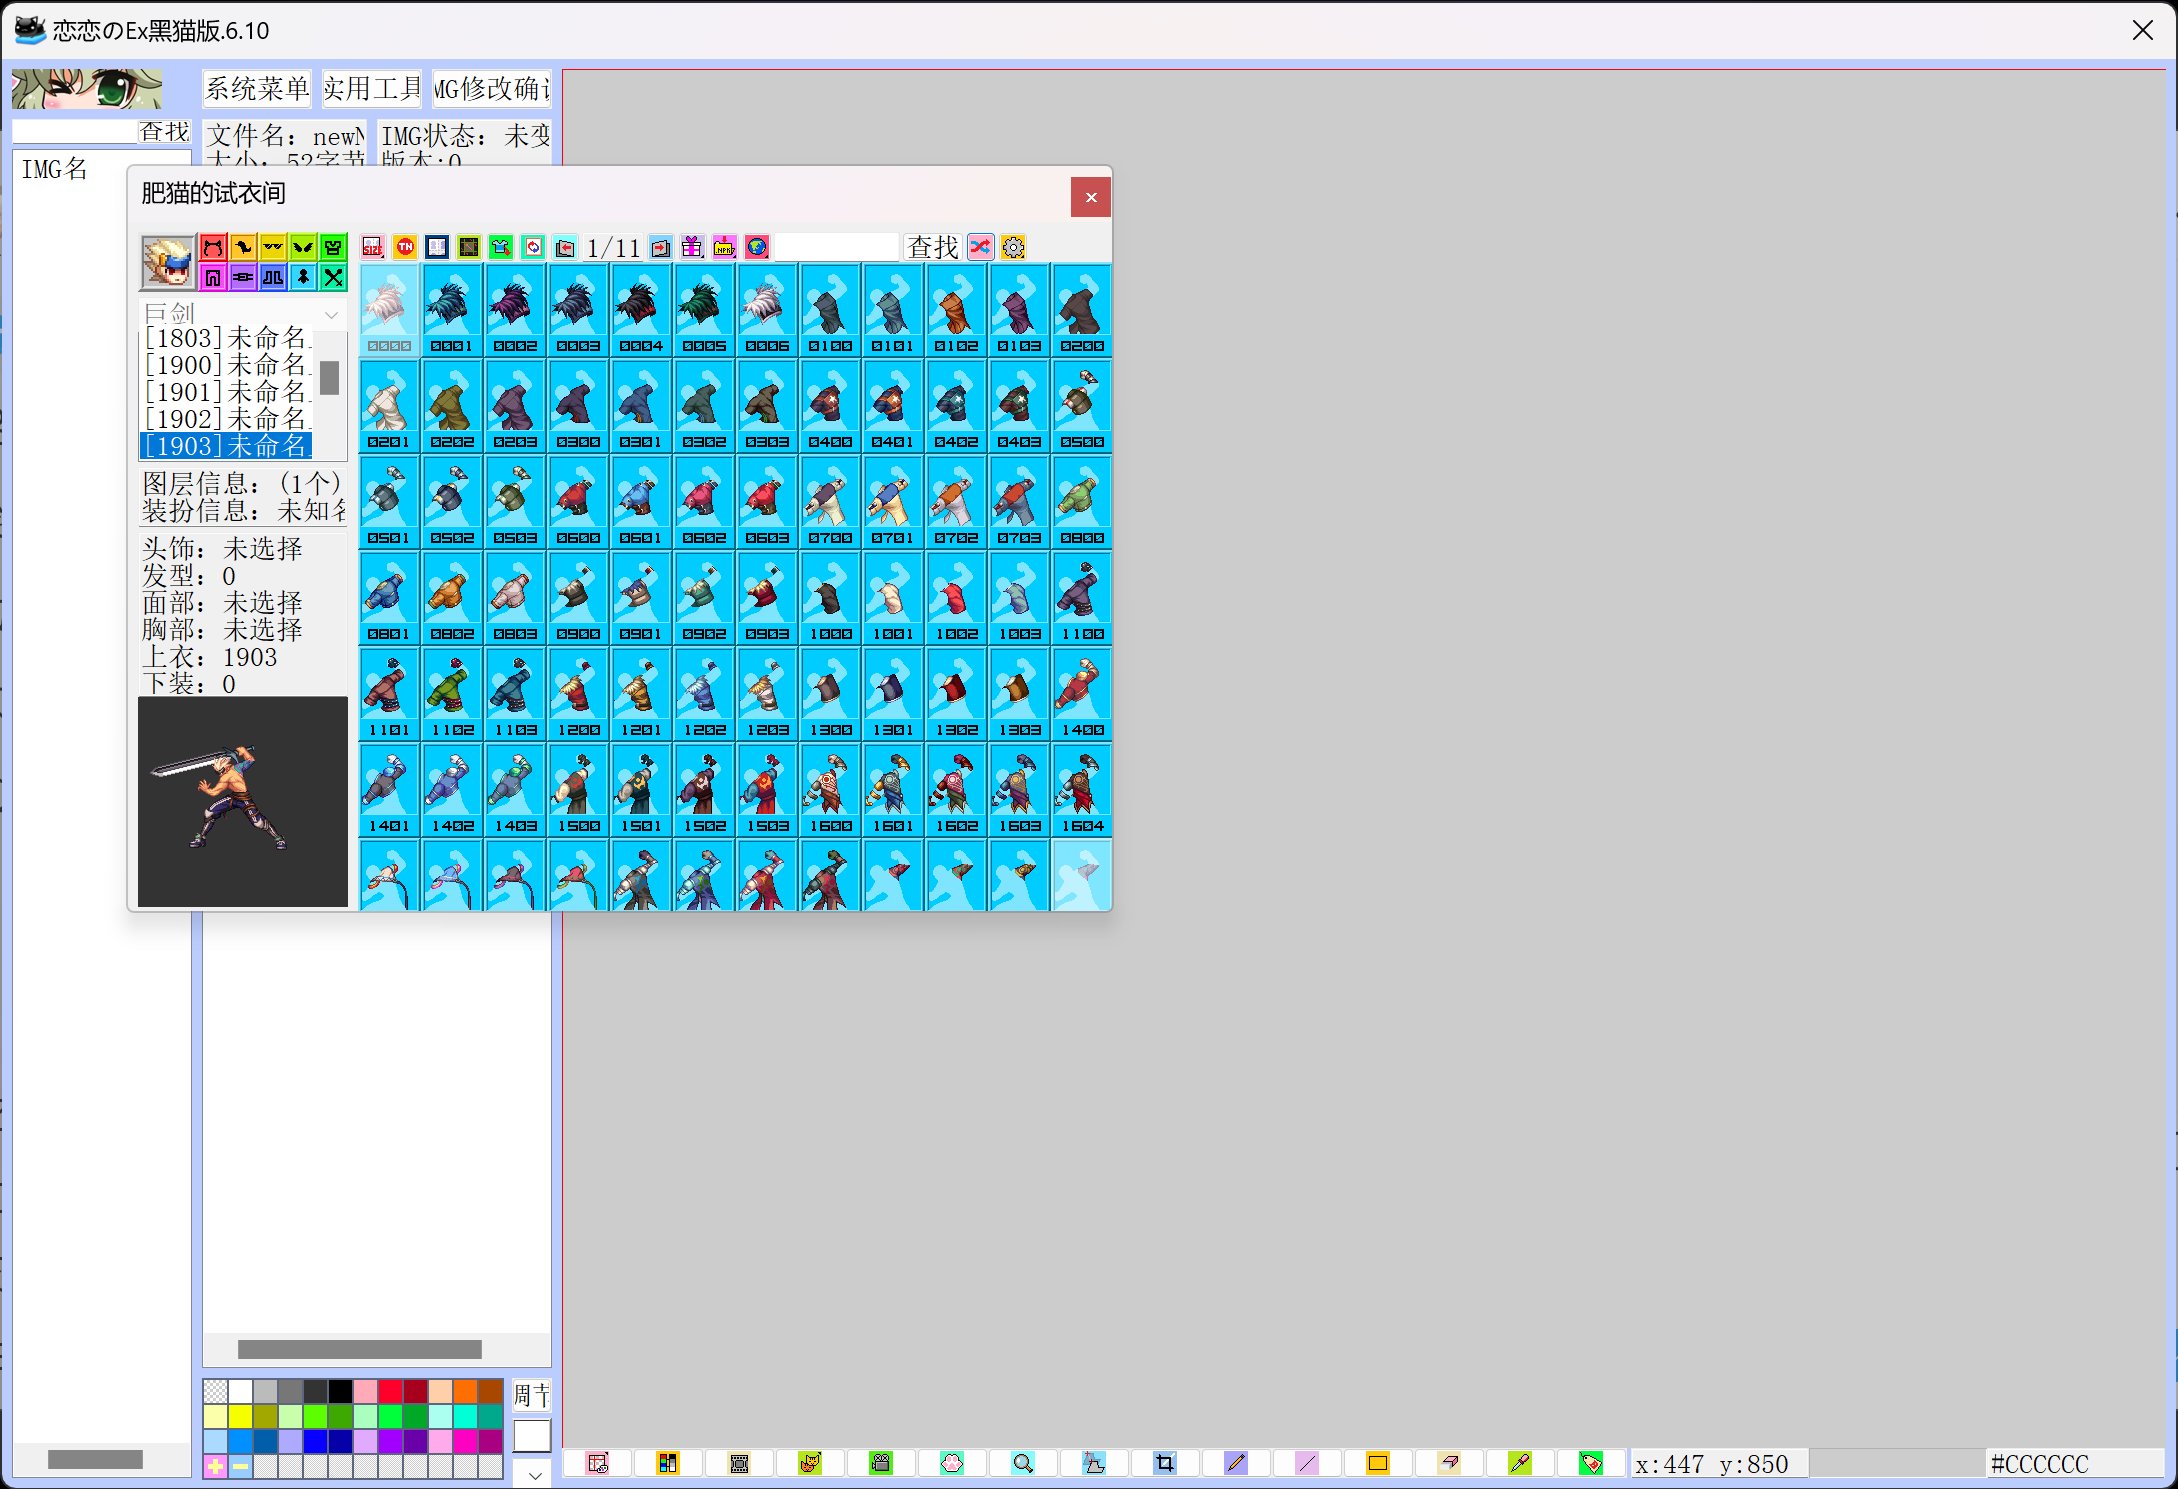Screen dimensions: 2178x1489
Task: Pick costume thumbnail 0700
Action: click(x=830, y=502)
